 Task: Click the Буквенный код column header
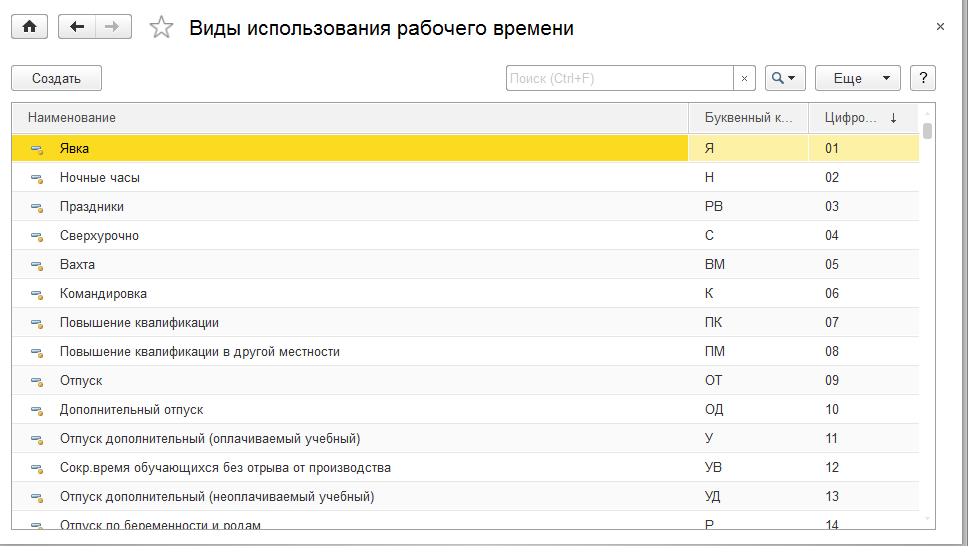748,118
